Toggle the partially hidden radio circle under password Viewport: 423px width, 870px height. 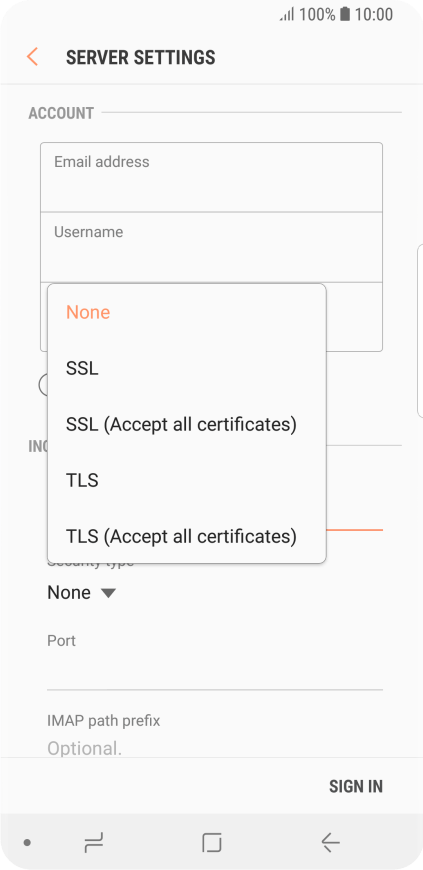tap(43, 385)
